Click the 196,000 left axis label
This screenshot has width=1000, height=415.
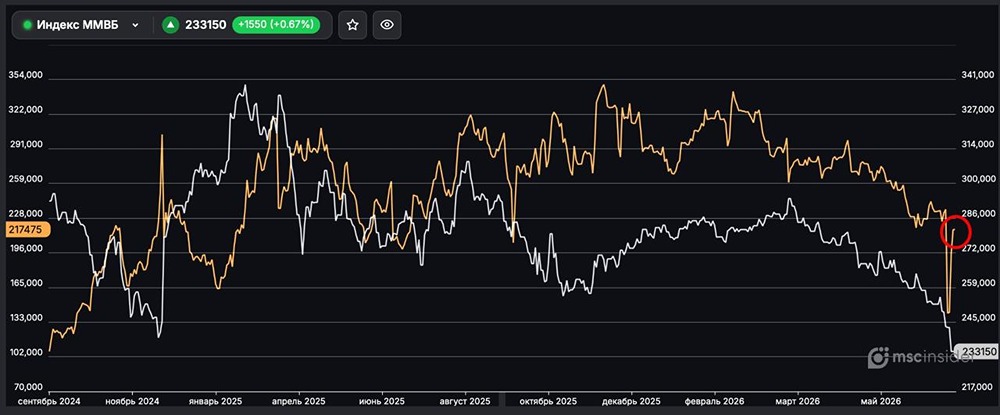tap(26, 249)
